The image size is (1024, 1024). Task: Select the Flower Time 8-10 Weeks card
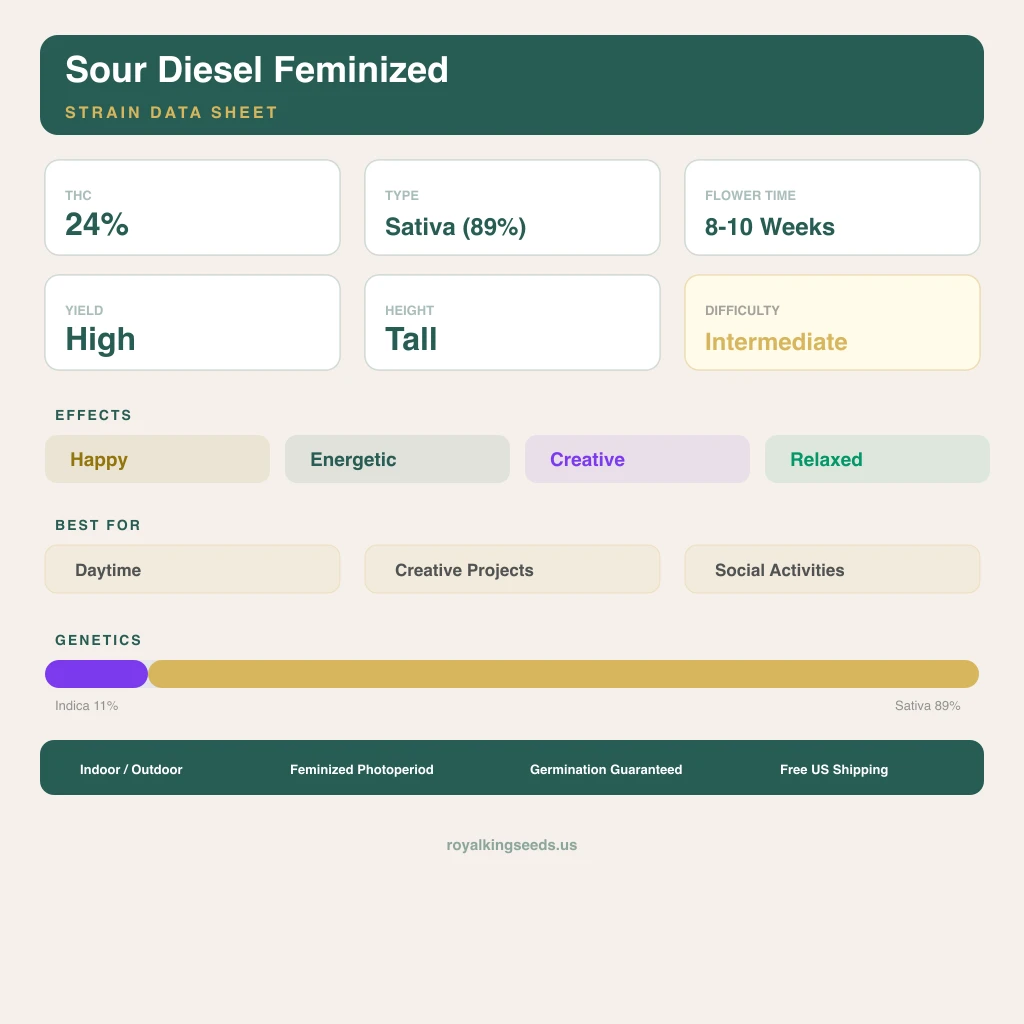point(832,208)
